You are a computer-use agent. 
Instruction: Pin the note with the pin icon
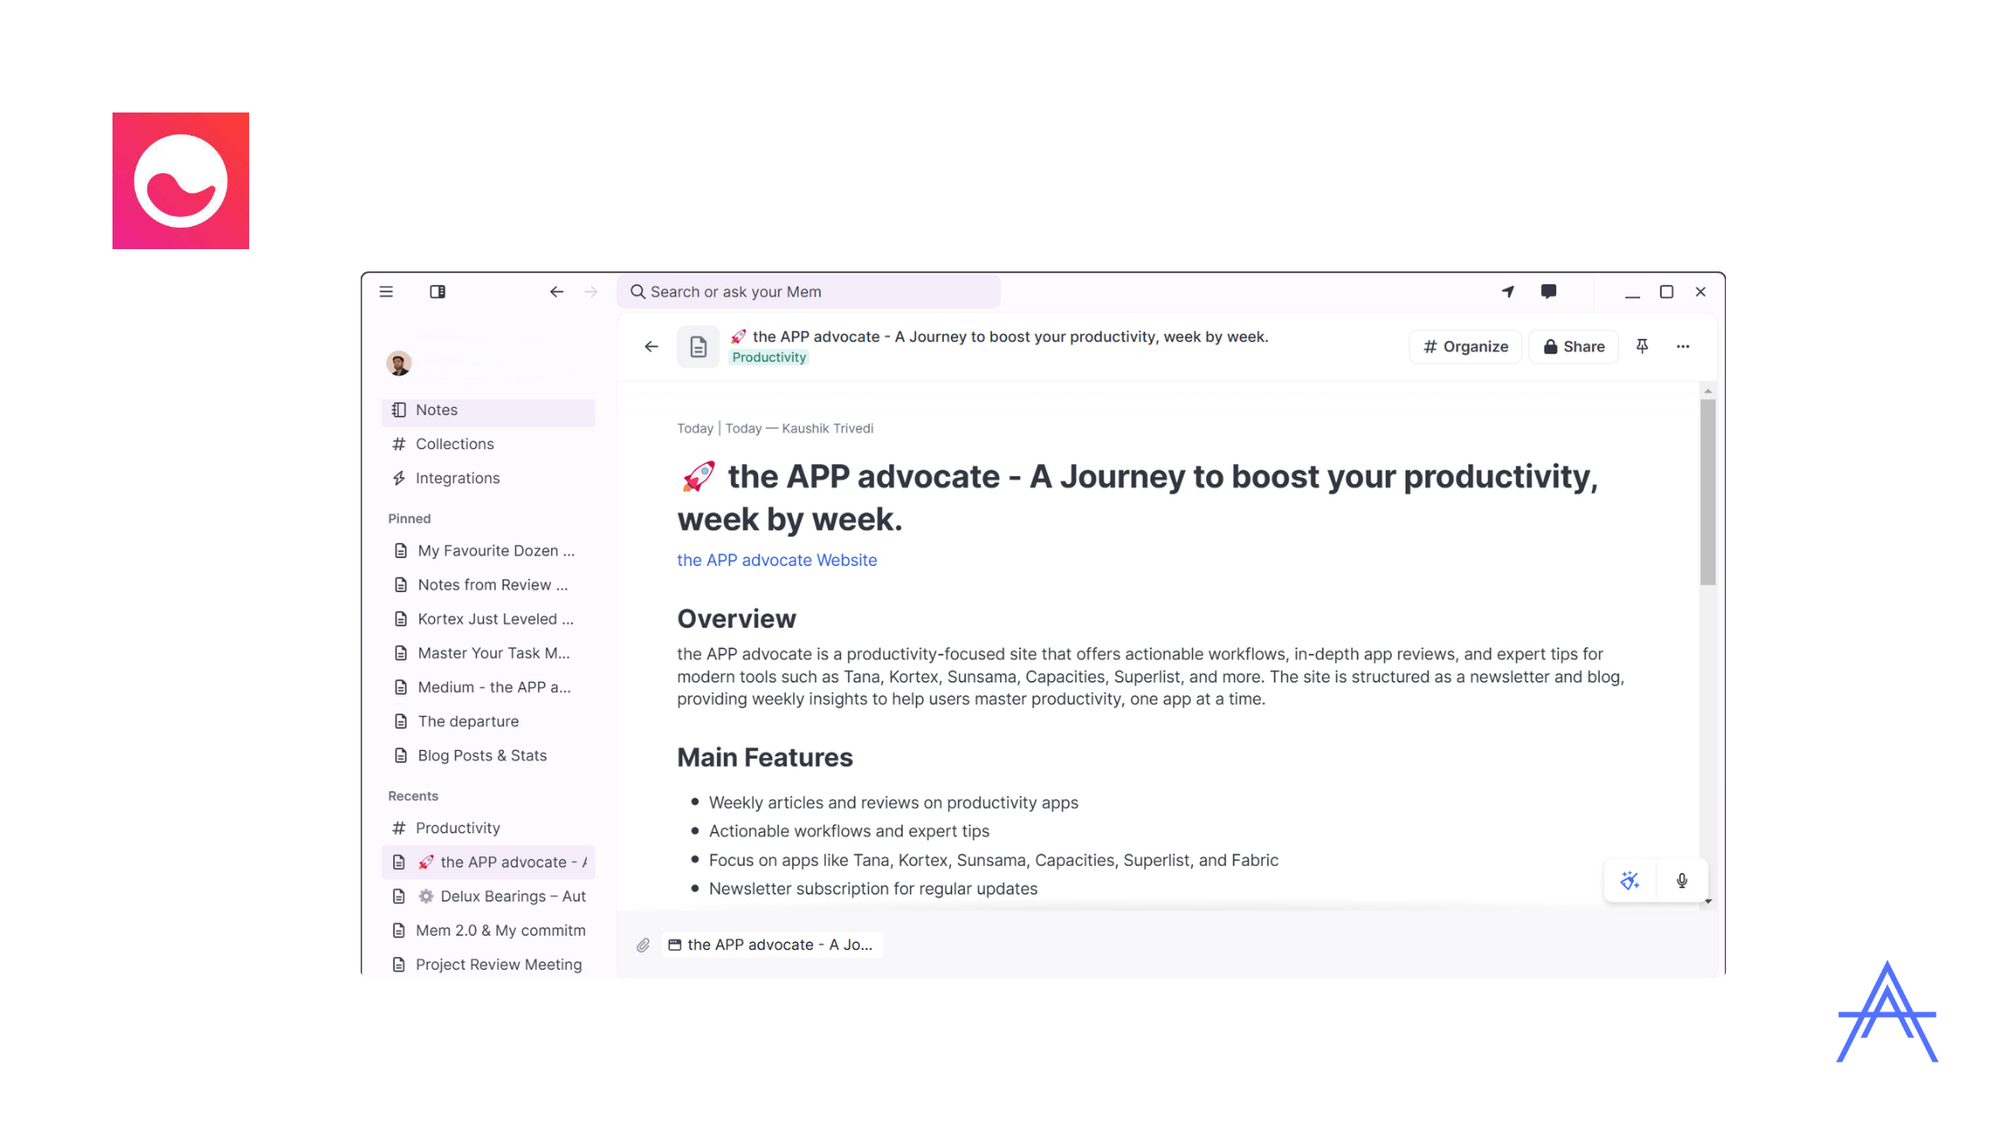[1642, 346]
